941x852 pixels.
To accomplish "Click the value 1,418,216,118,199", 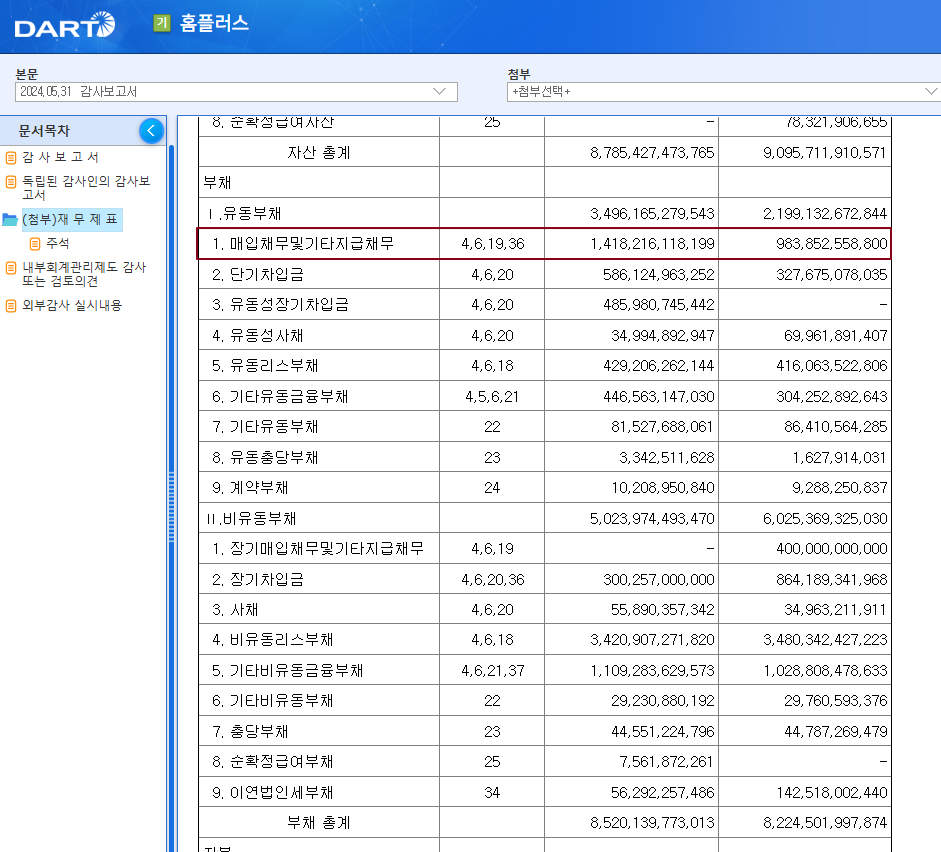I will 652,244.
